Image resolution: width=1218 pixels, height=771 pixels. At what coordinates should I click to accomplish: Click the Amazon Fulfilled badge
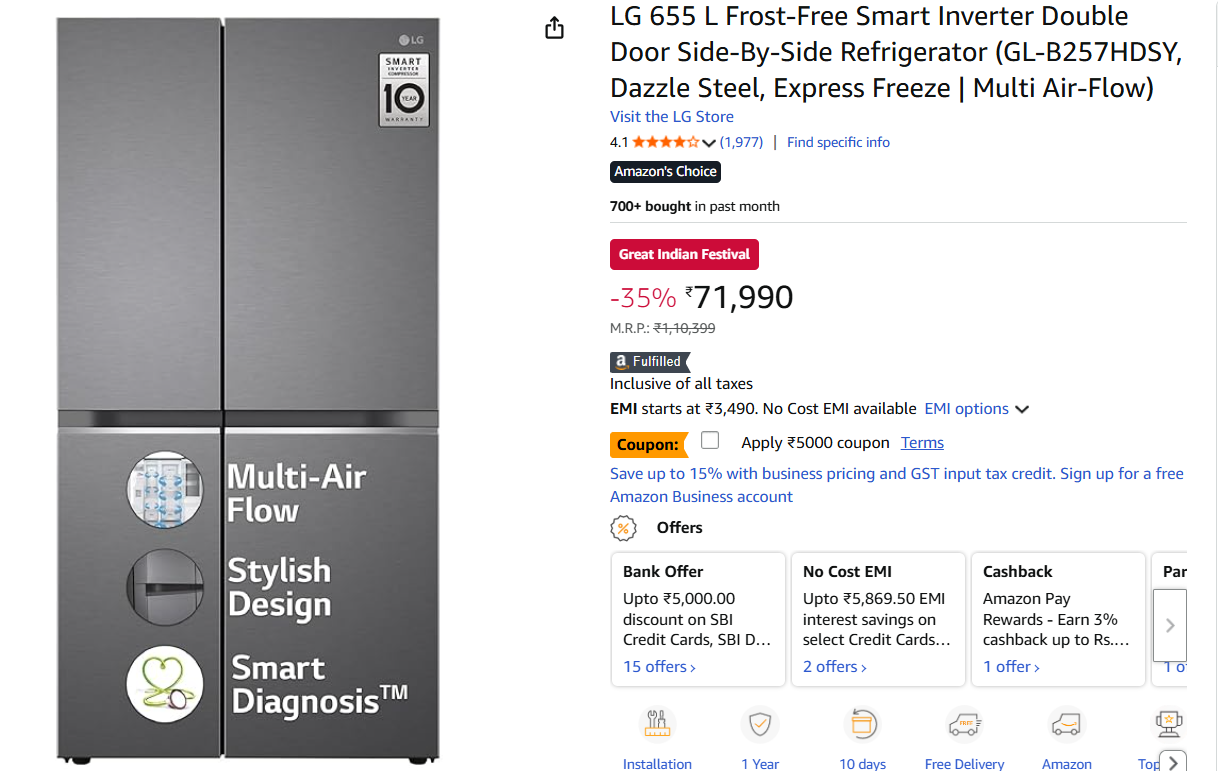650,362
